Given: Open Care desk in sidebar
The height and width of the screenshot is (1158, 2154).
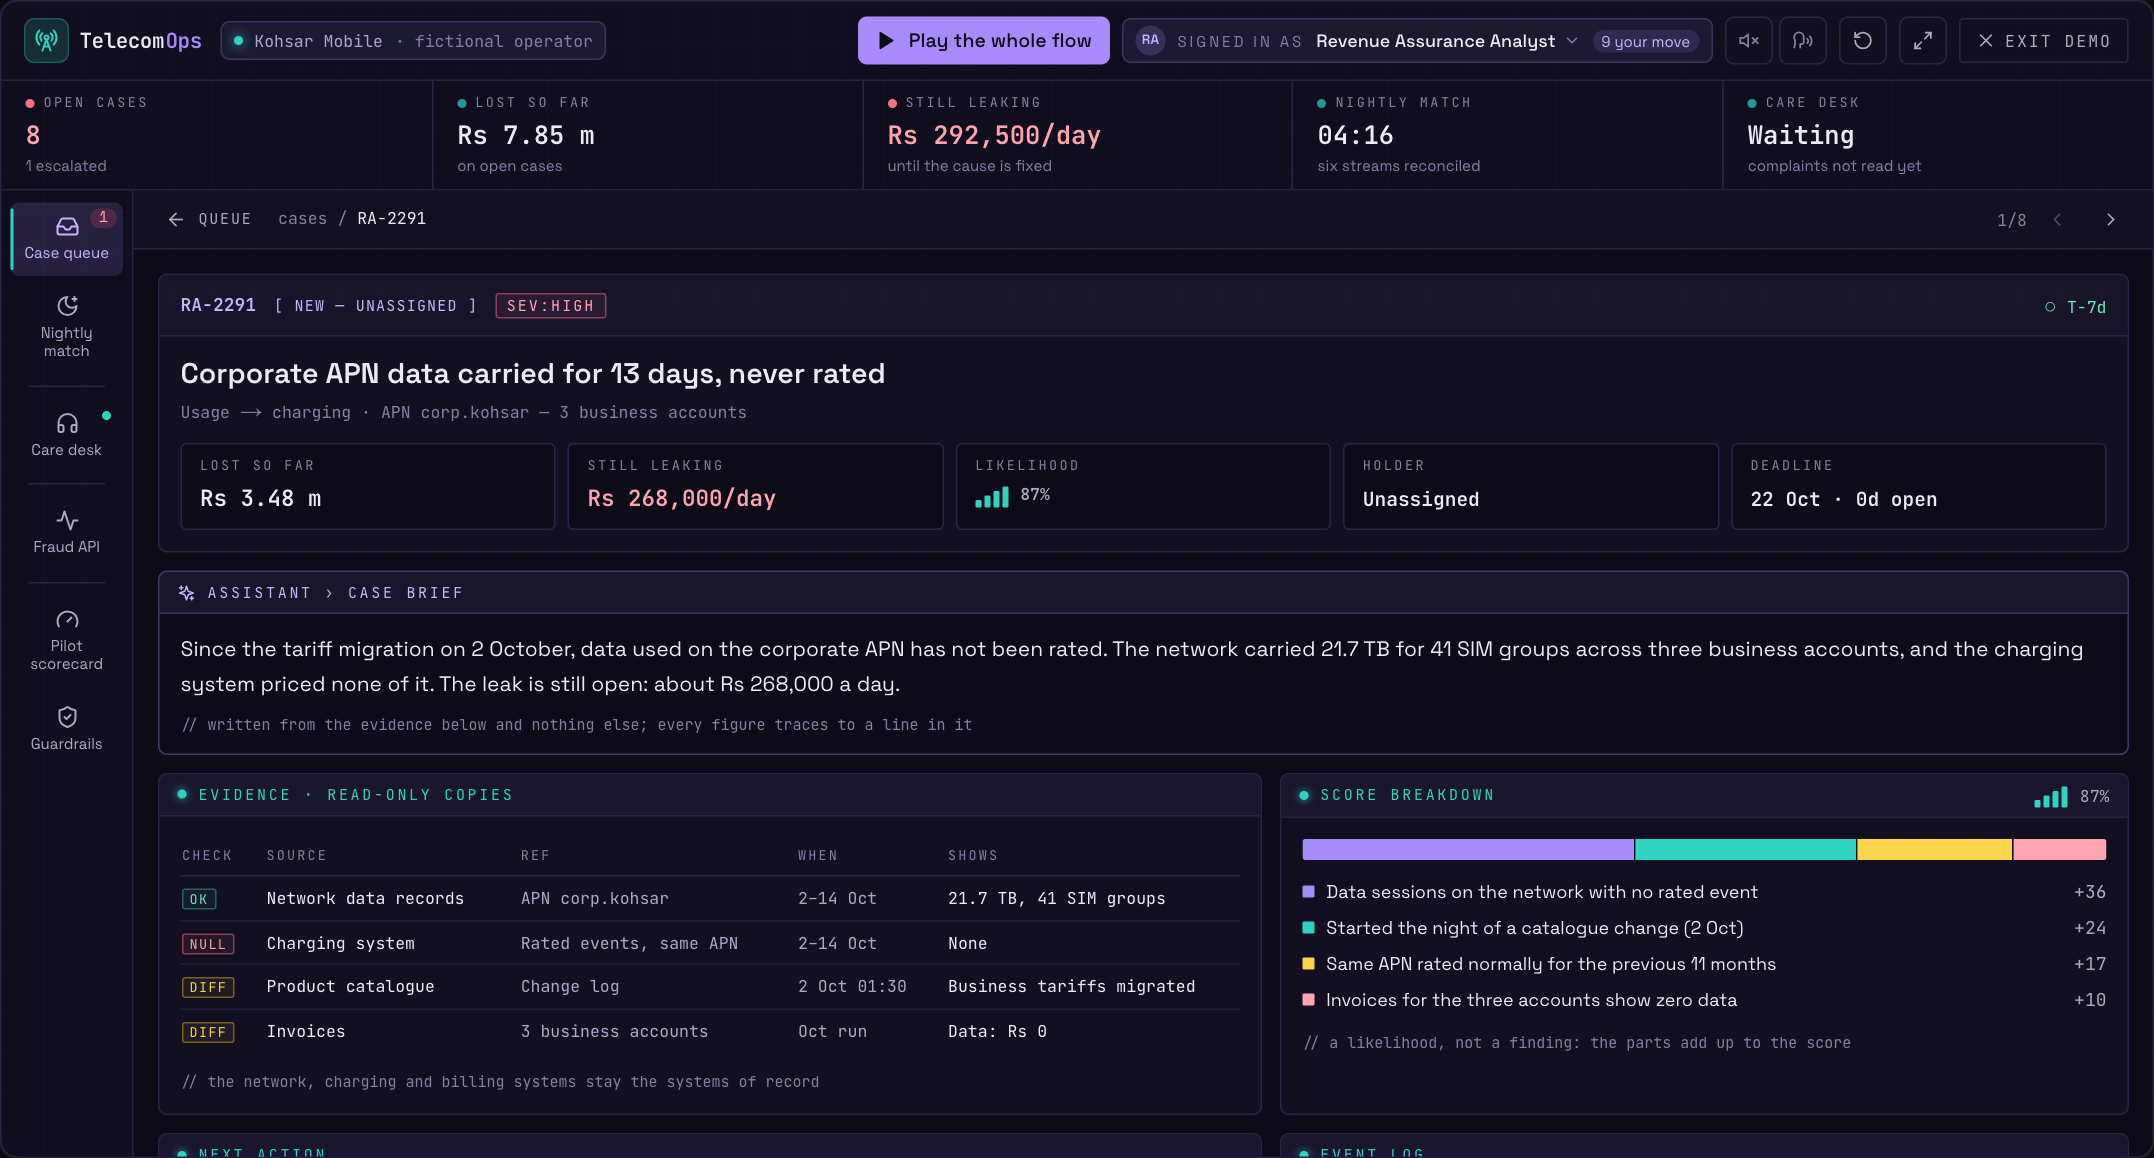Looking at the screenshot, I should point(67,435).
